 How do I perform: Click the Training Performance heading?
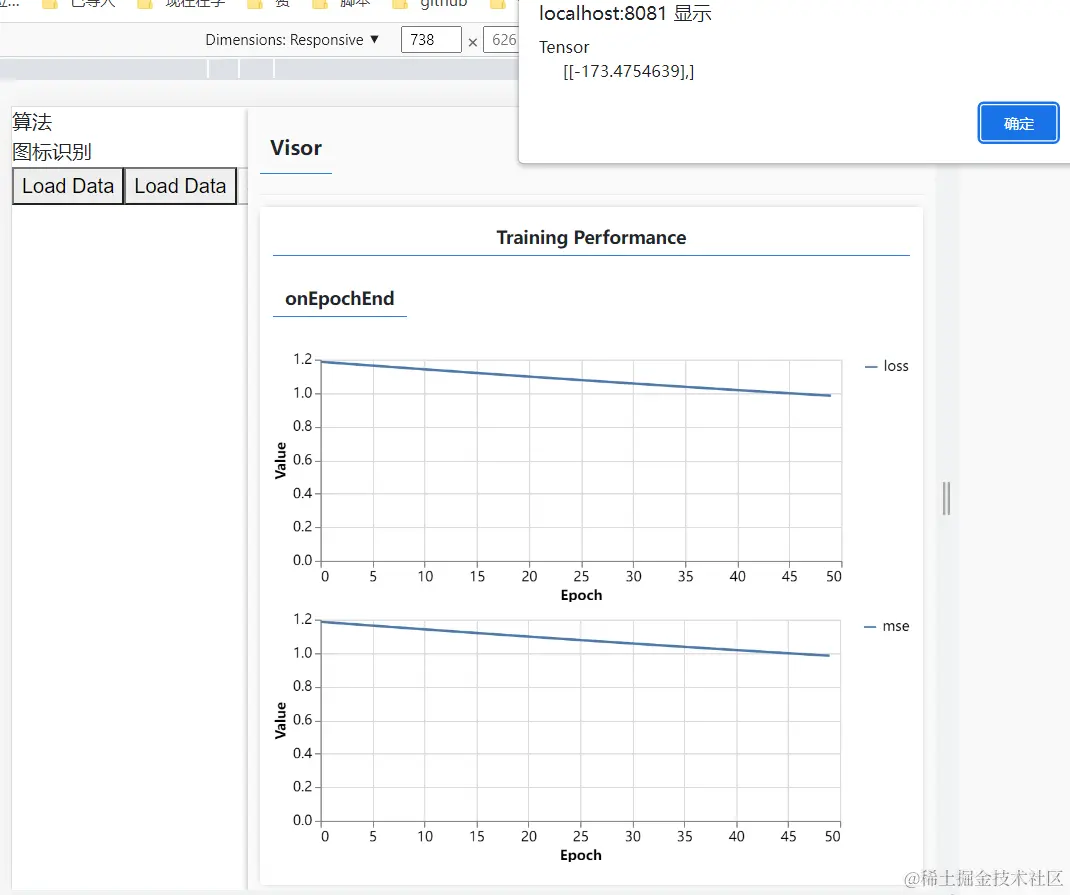tap(591, 237)
